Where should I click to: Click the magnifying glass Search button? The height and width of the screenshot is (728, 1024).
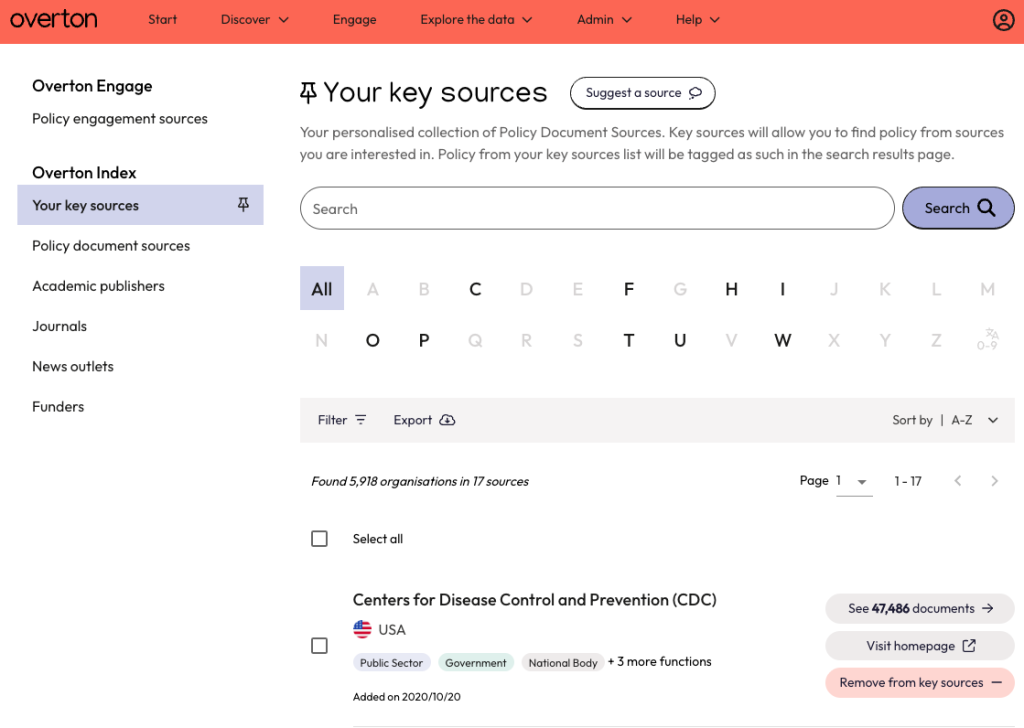point(958,208)
